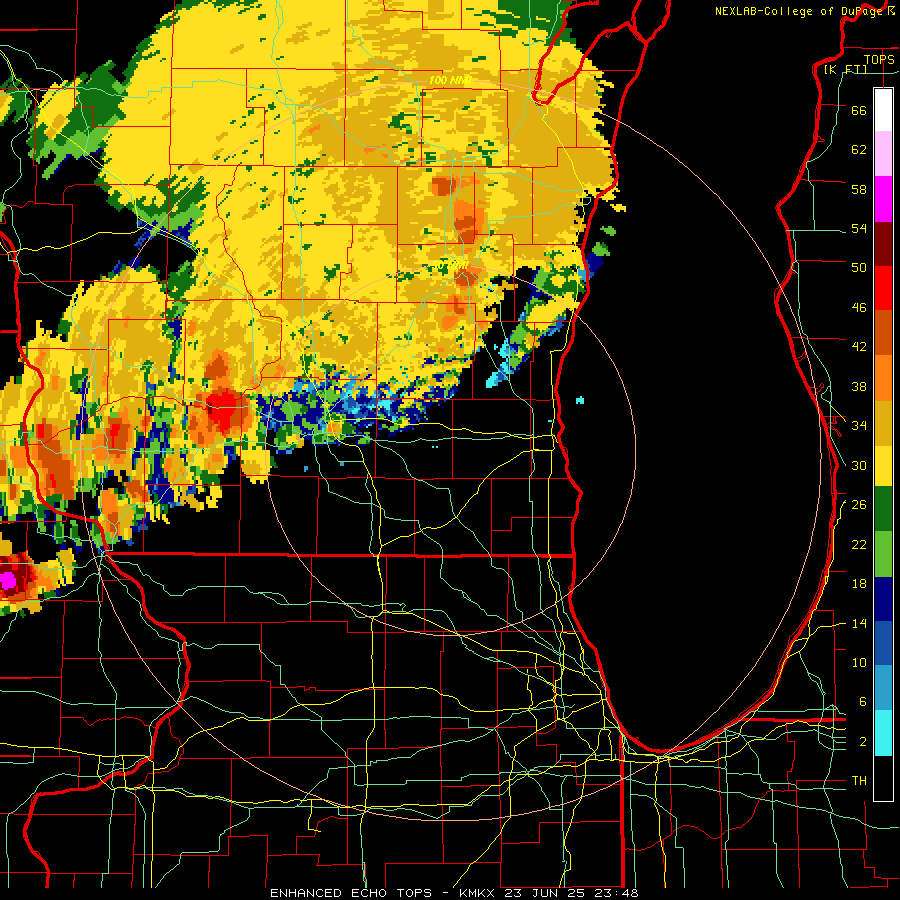900x900 pixels.
Task: Click the 14 legend value
Action: 859,623
